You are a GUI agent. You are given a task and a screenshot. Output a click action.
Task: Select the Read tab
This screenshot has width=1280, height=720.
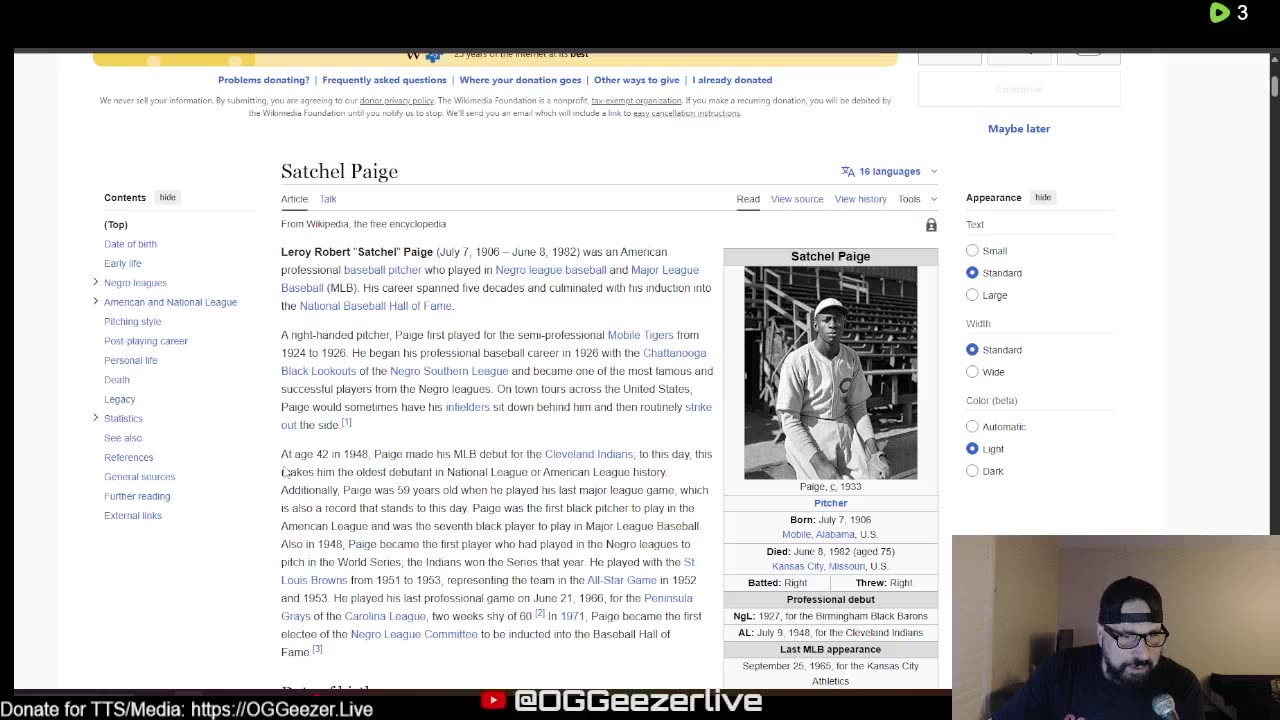pyautogui.click(x=748, y=199)
